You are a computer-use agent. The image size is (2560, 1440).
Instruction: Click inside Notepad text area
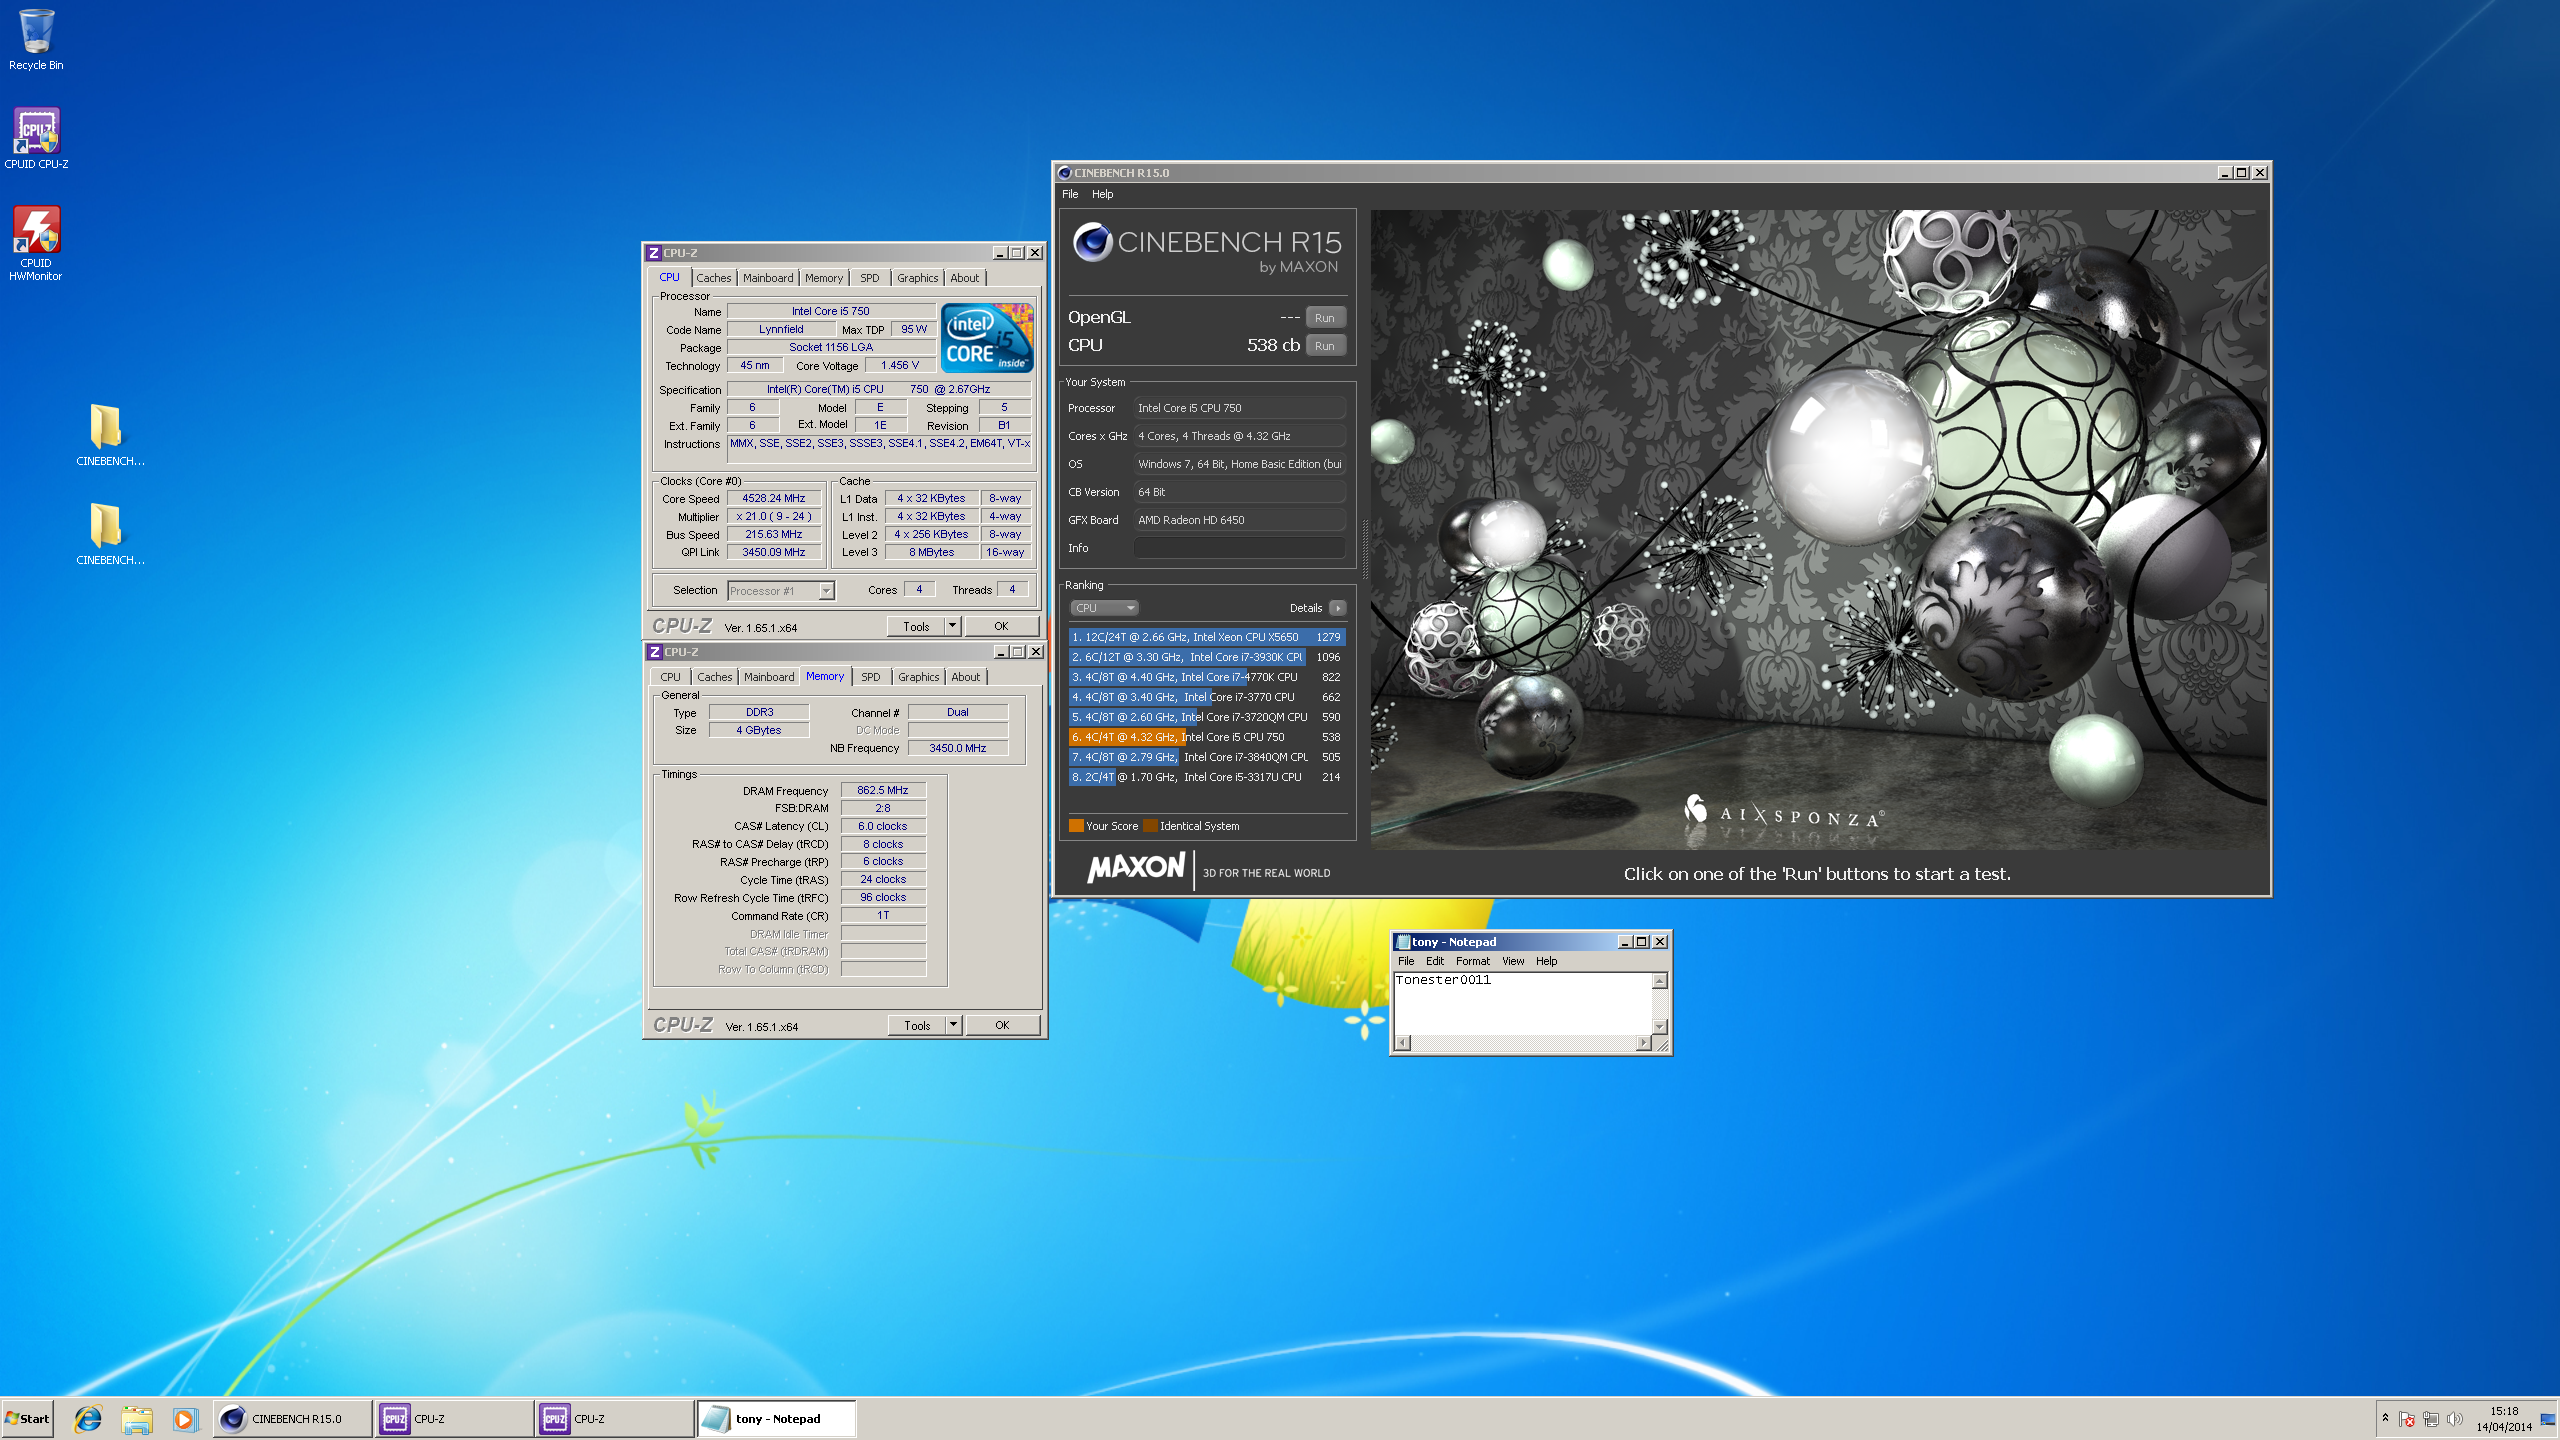[1523, 1004]
